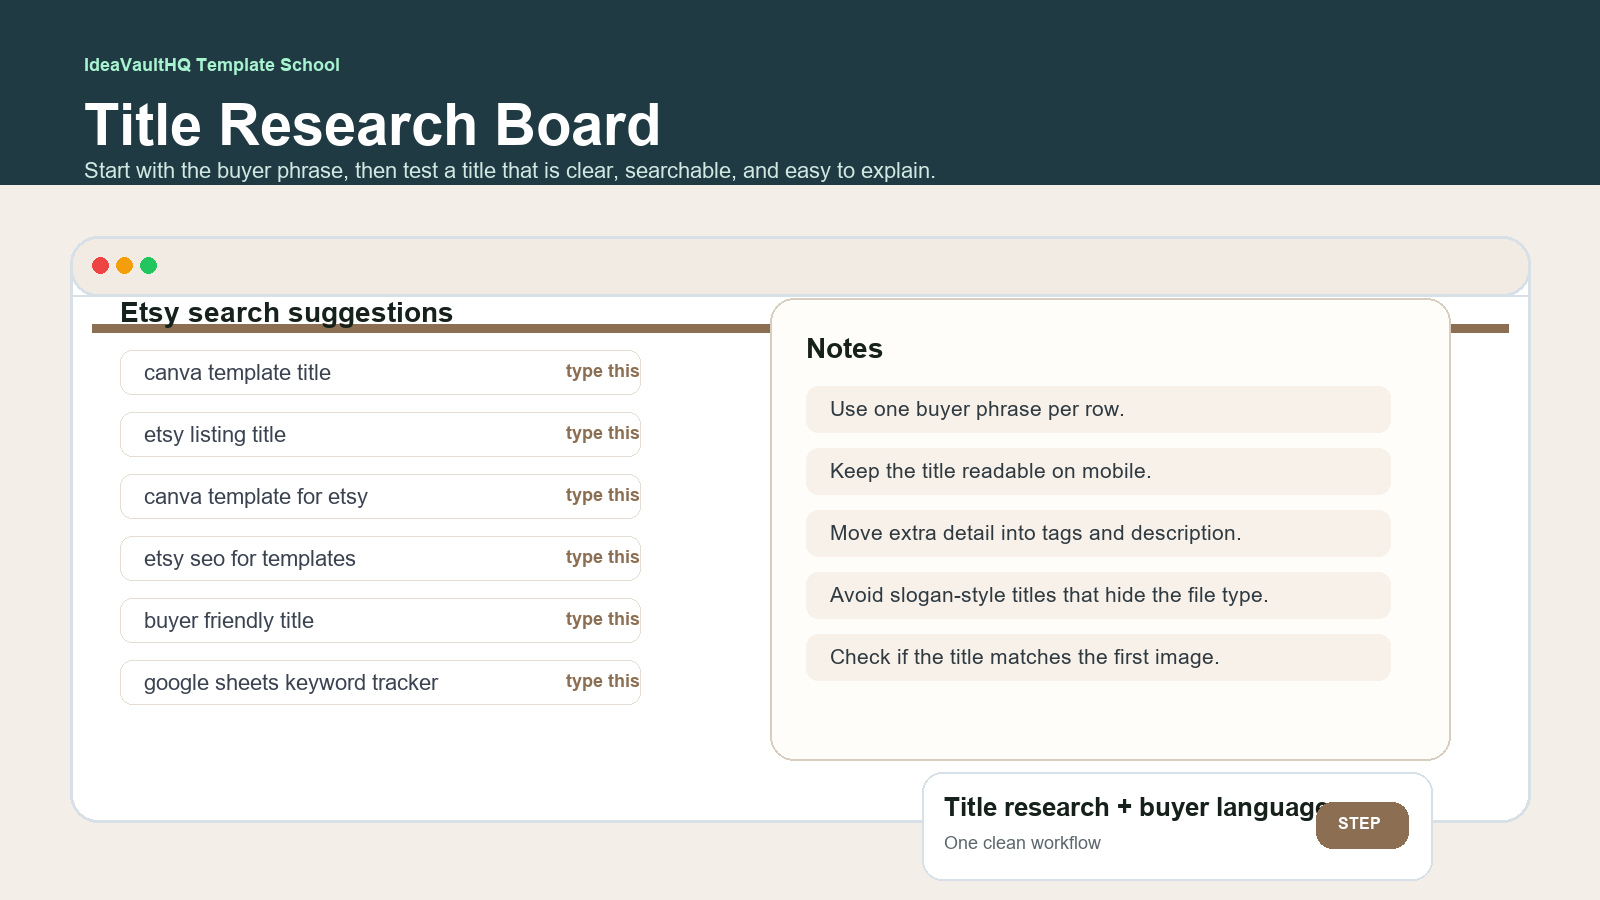Image resolution: width=1600 pixels, height=900 pixels.
Task: Click 'type this' for canva template title
Action: tap(602, 371)
